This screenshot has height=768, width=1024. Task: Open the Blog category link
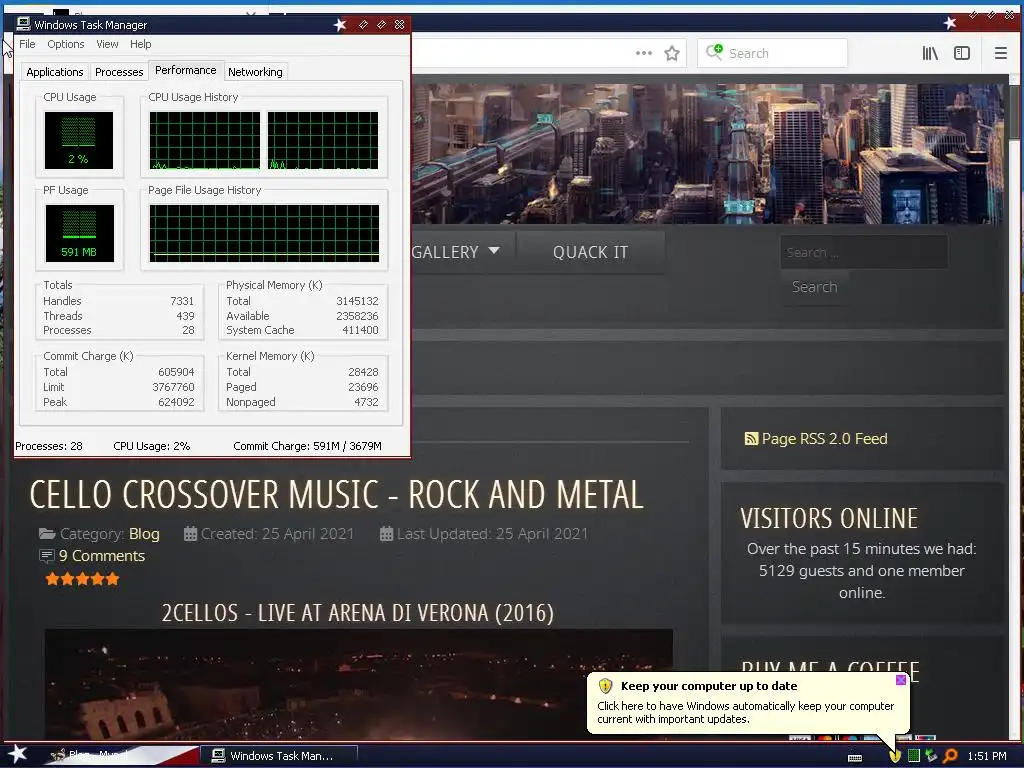click(x=144, y=534)
